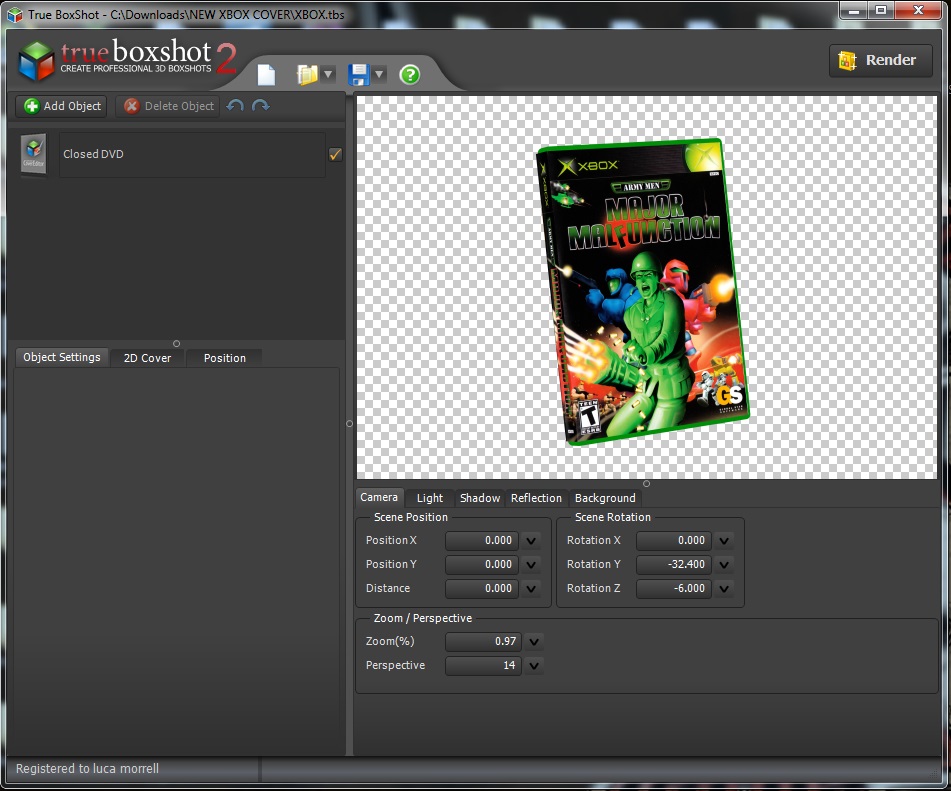Screen dimensions: 951x791
Task: Switch to the Reflection tab
Action: (536, 498)
